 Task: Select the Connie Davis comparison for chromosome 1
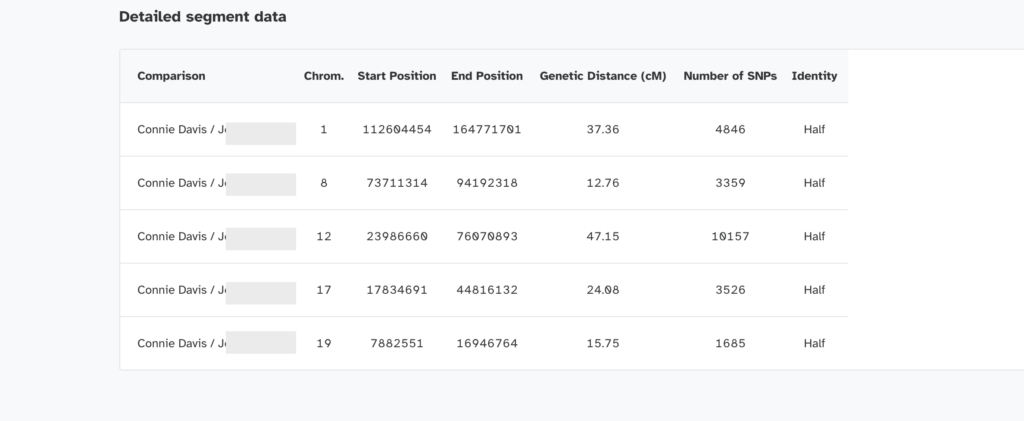point(182,130)
